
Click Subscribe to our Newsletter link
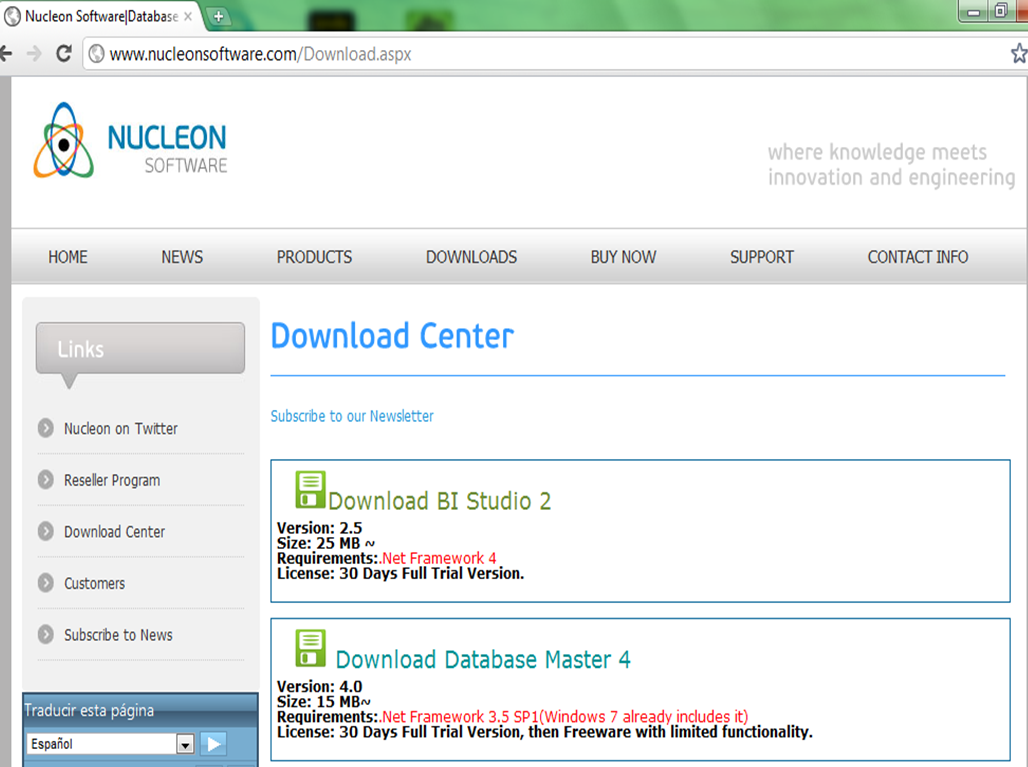tap(352, 416)
